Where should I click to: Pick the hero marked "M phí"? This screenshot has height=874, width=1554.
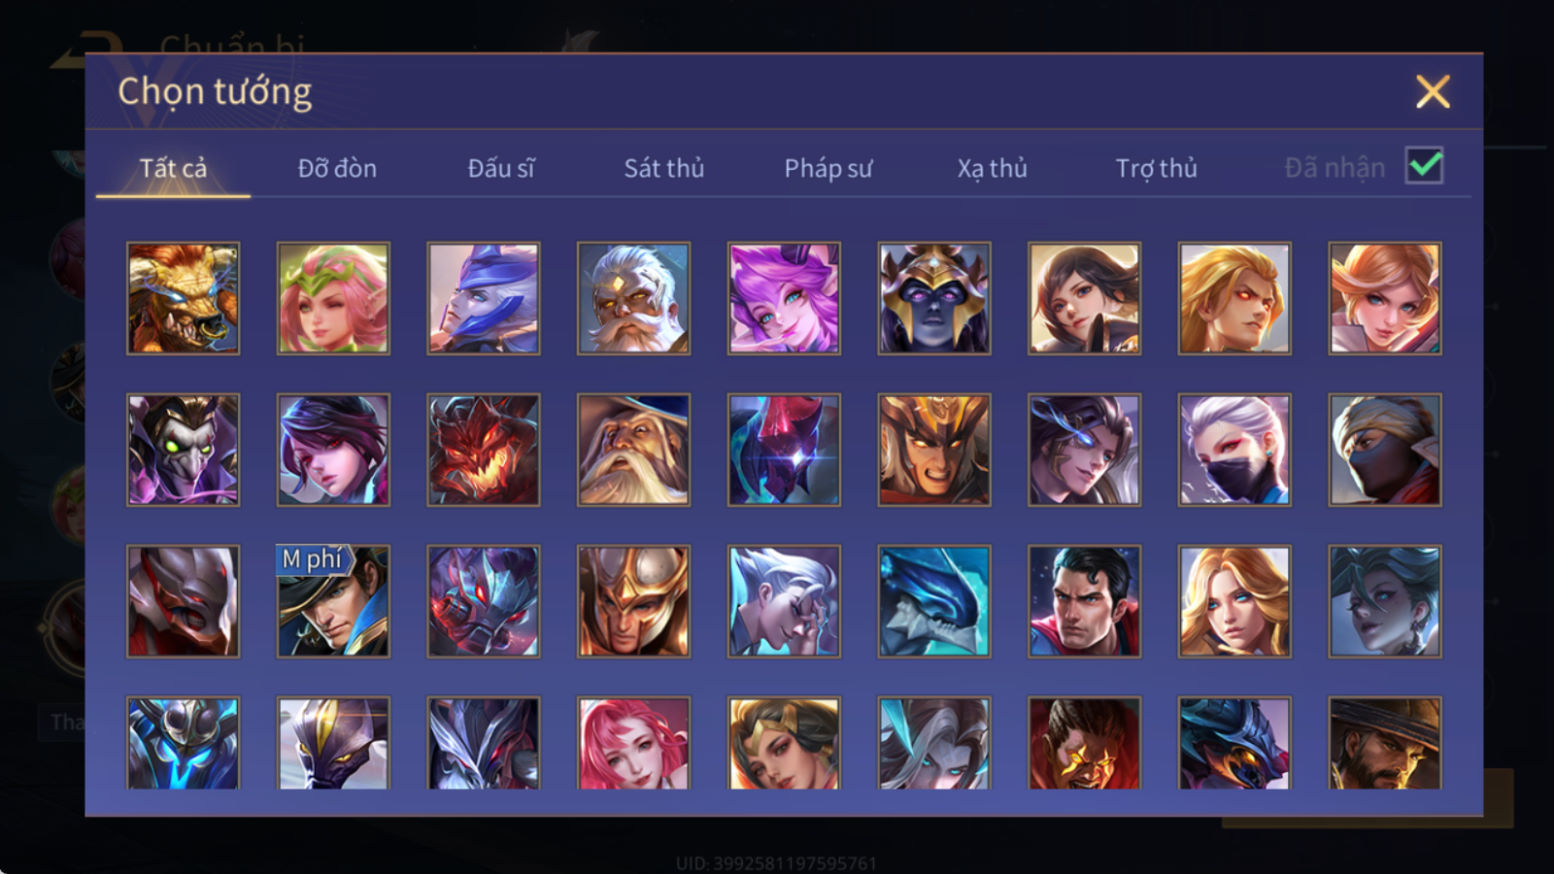pyautogui.click(x=333, y=601)
